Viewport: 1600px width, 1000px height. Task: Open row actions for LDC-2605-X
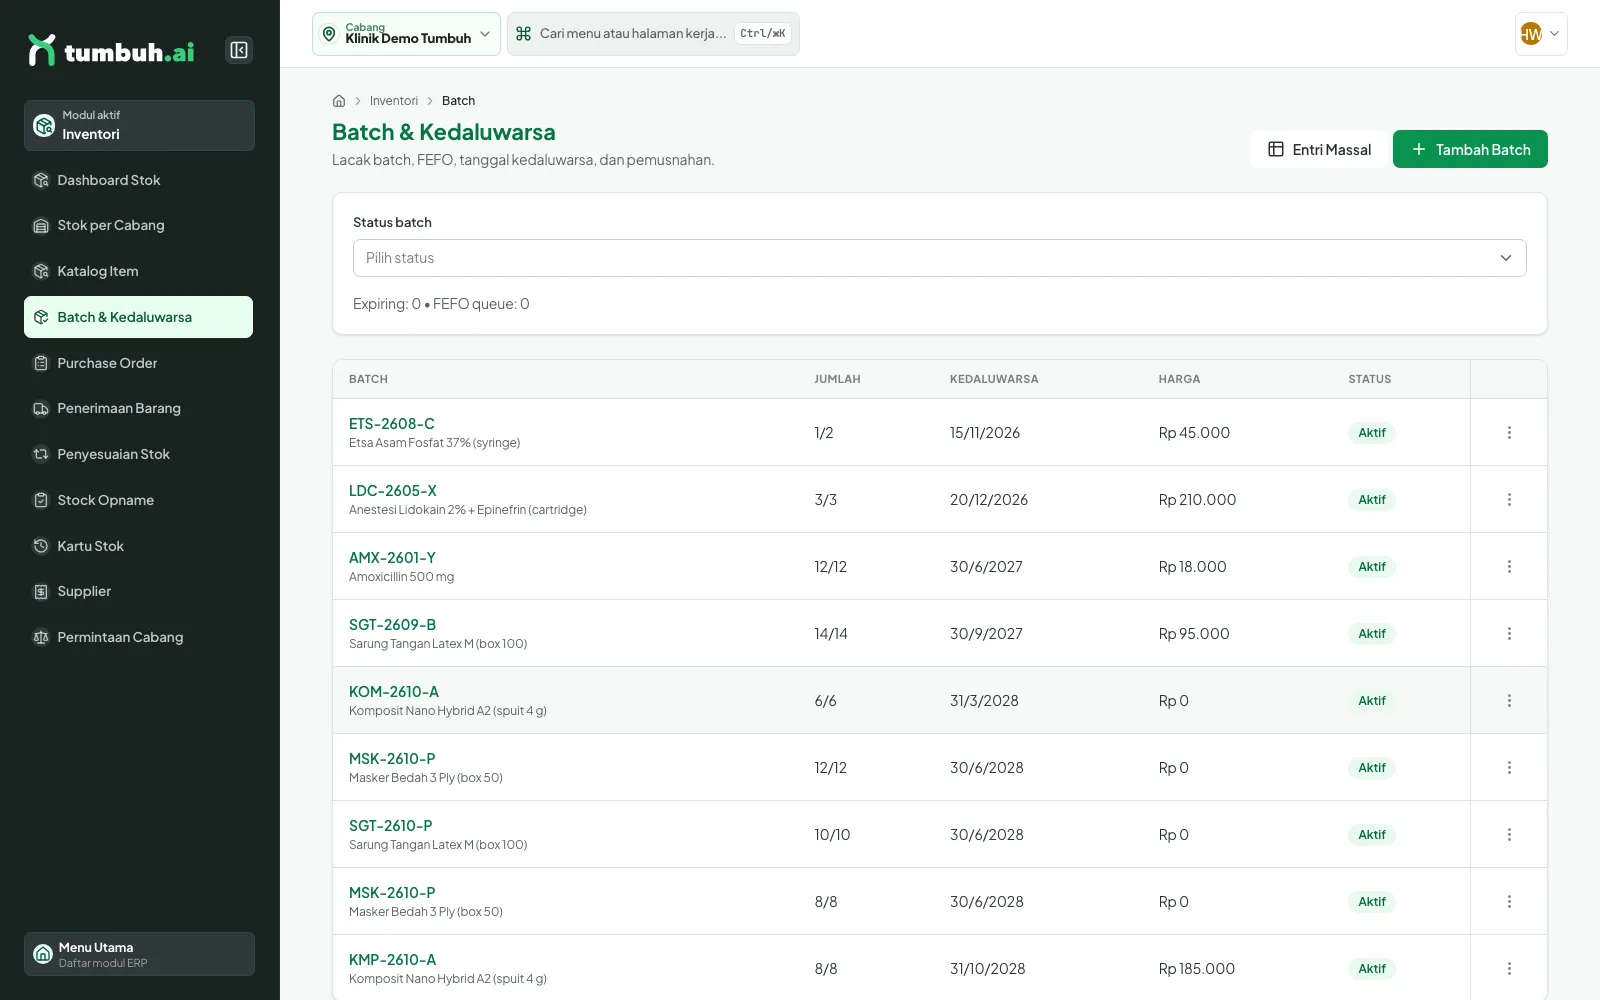pos(1509,500)
